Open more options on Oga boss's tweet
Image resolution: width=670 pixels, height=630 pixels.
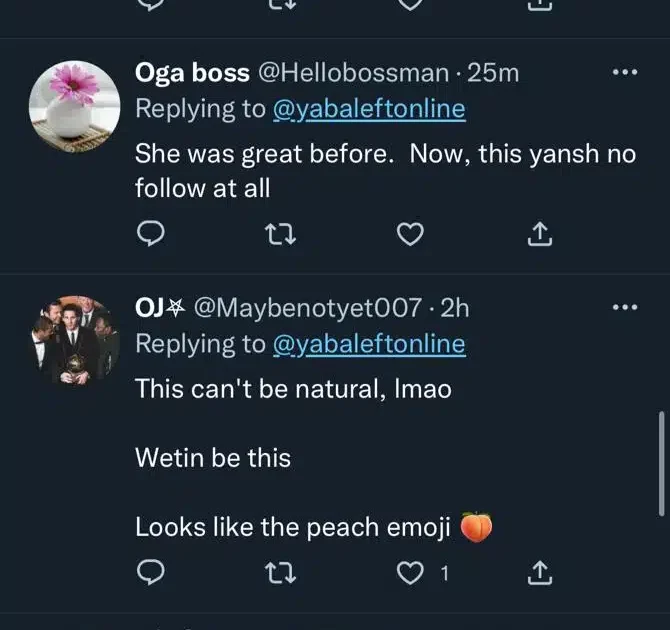(x=624, y=73)
